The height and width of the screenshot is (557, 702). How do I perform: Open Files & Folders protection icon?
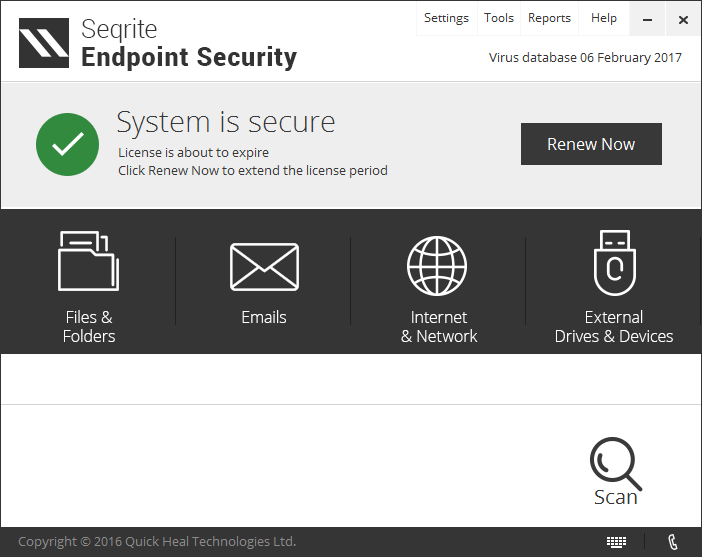coord(88,260)
